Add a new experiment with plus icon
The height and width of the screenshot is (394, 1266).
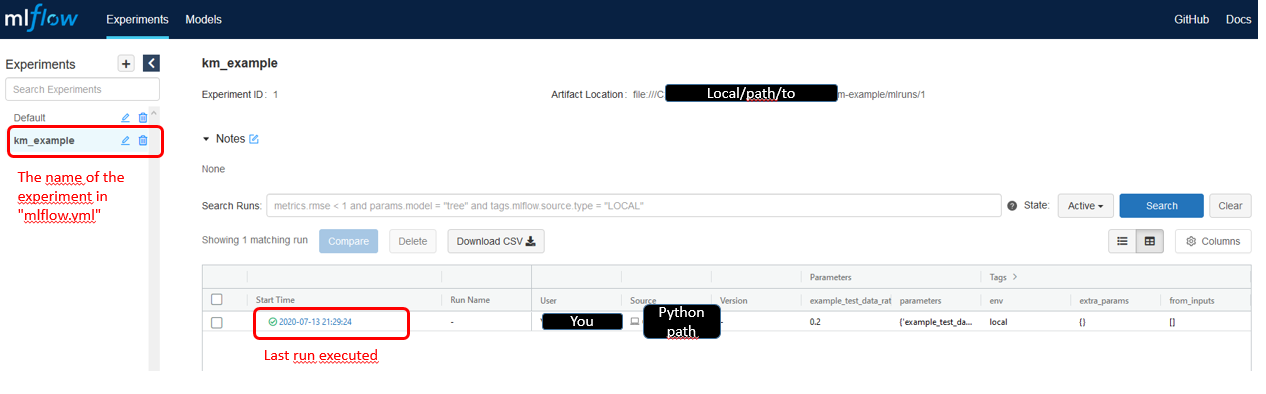coord(126,63)
